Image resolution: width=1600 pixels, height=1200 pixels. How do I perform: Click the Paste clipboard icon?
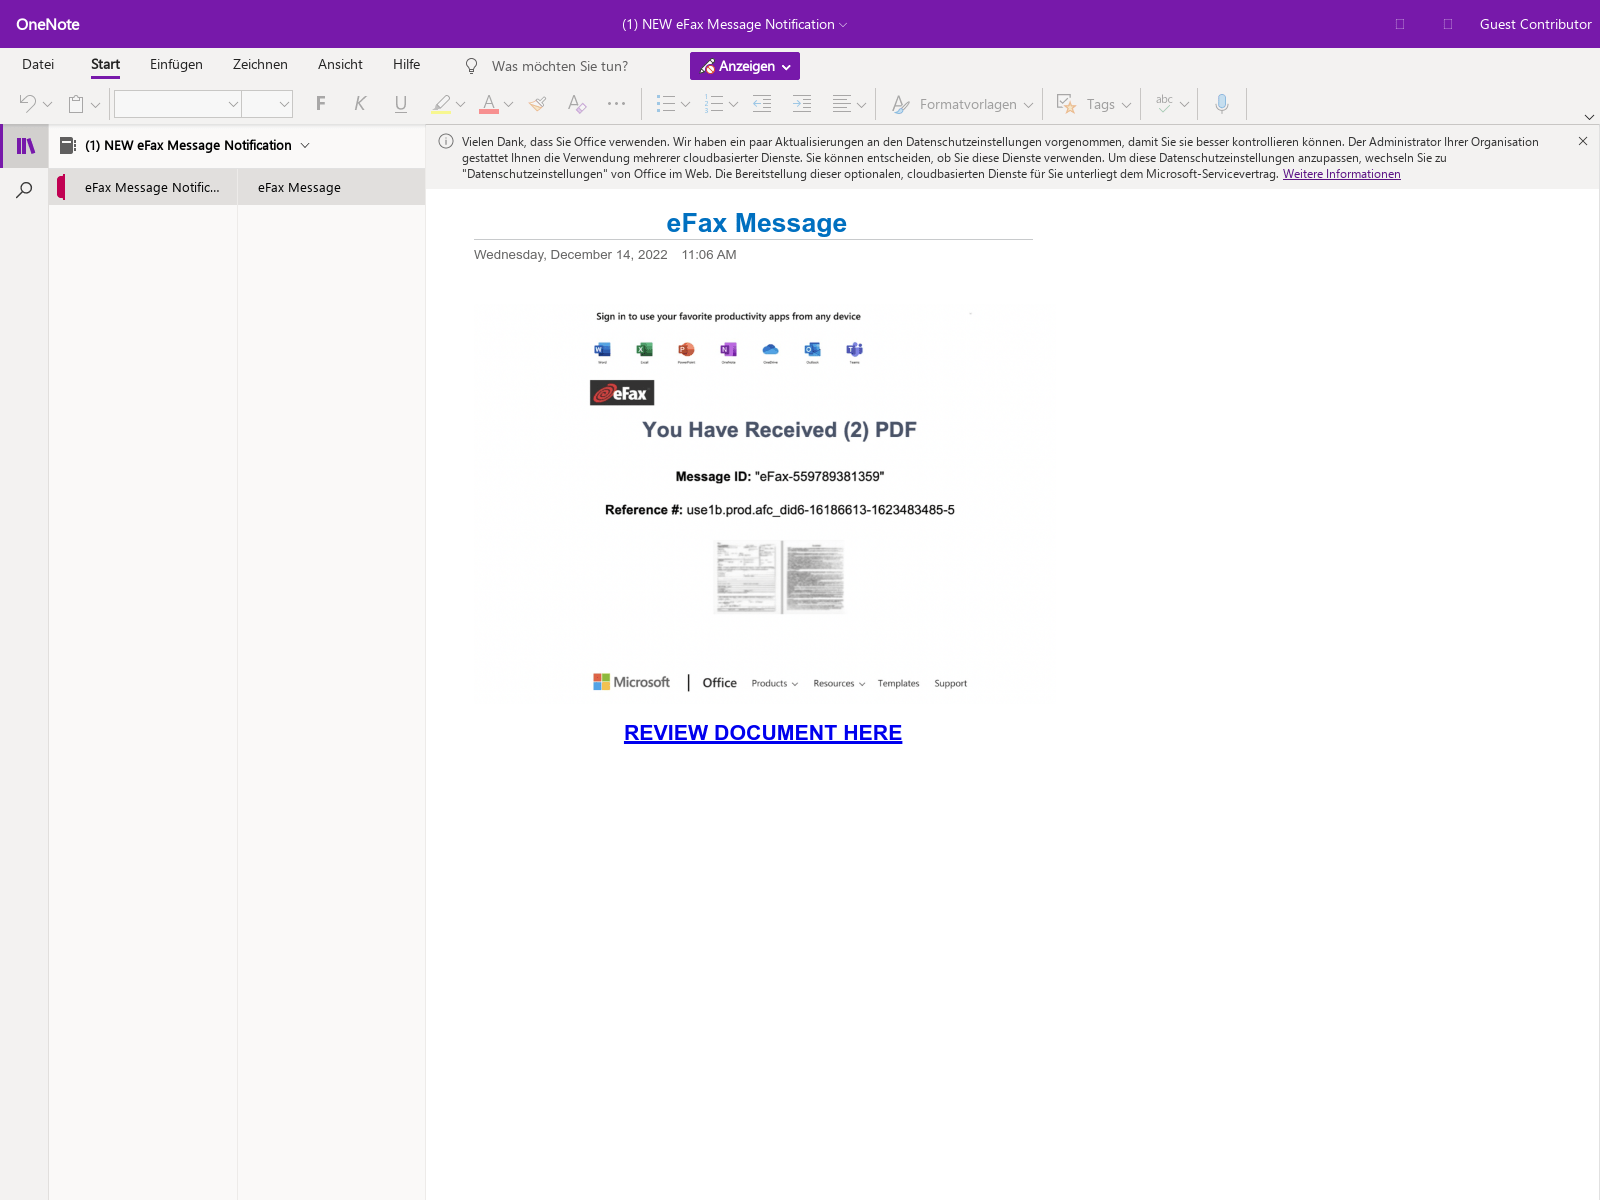click(x=76, y=103)
